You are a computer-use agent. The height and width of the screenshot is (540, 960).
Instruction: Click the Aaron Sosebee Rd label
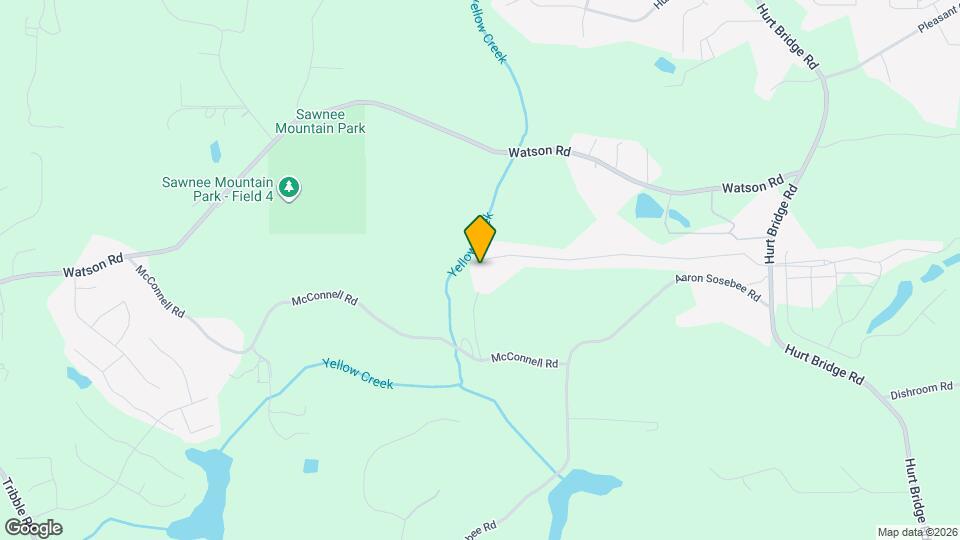pos(718,287)
